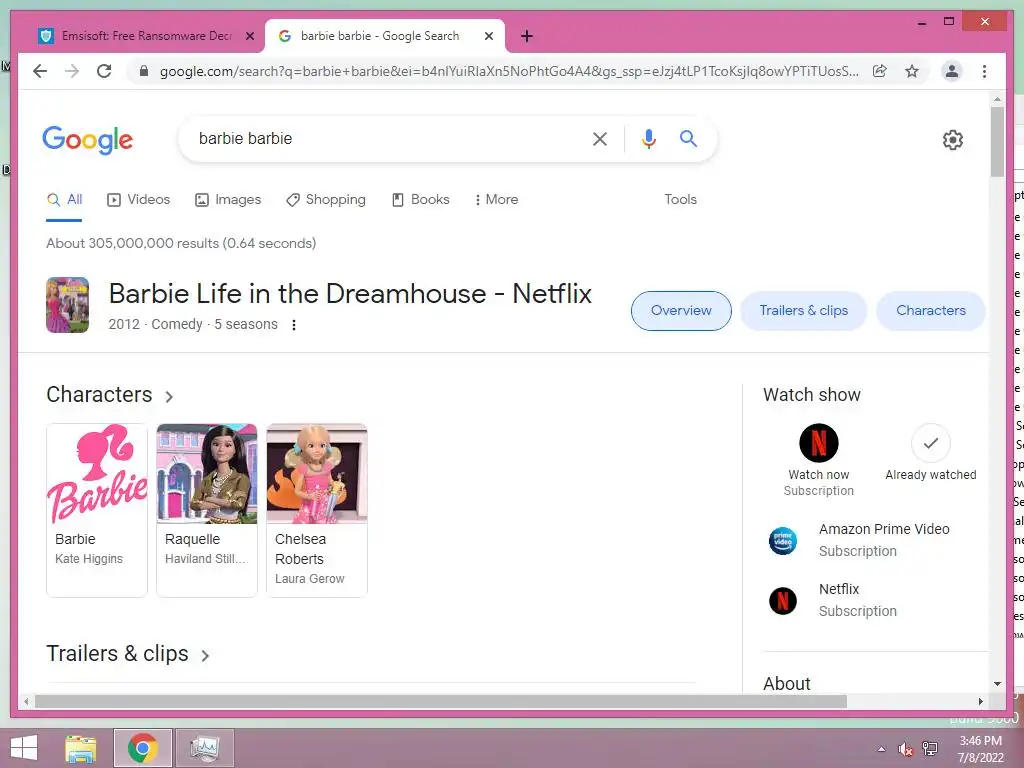Viewport: 1024px width, 768px height.
Task: Open the More search filters dropdown
Action: 497,200
